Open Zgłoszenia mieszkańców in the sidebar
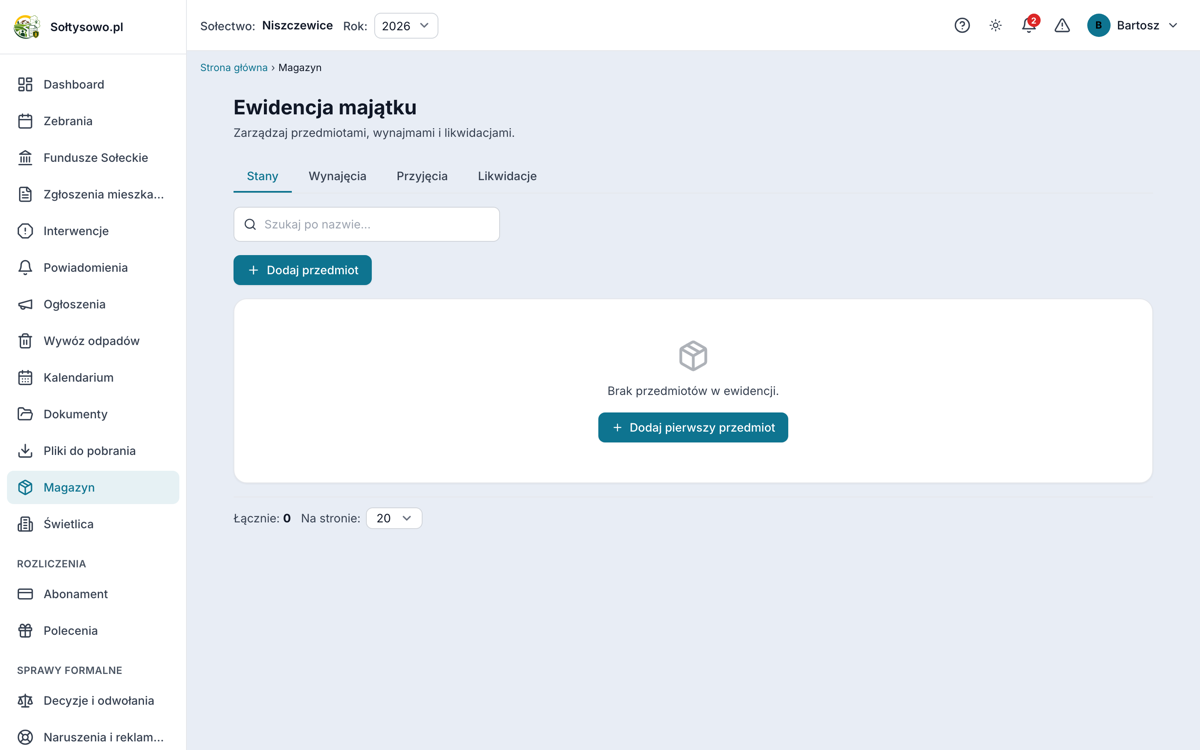This screenshot has height=750, width=1200. pyautogui.click(x=93, y=194)
